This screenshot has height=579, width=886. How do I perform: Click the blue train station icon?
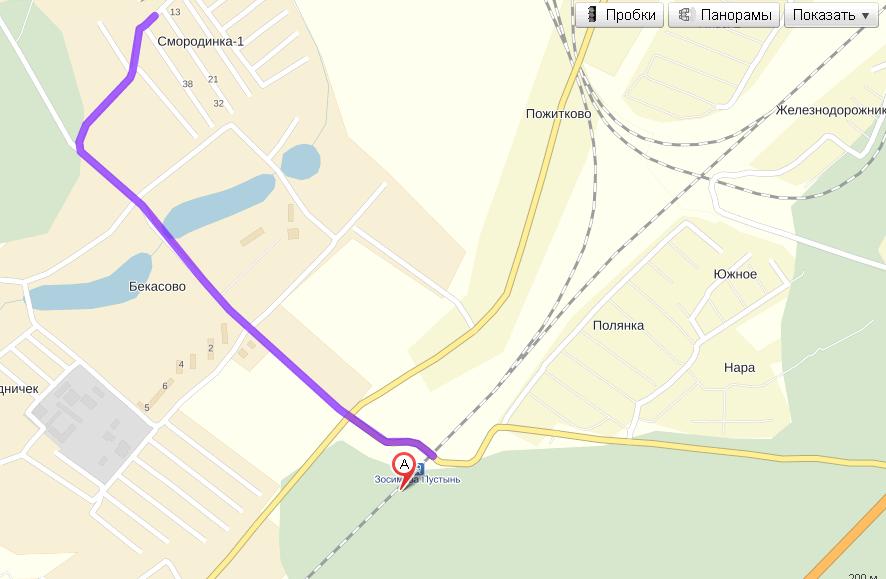[419, 468]
